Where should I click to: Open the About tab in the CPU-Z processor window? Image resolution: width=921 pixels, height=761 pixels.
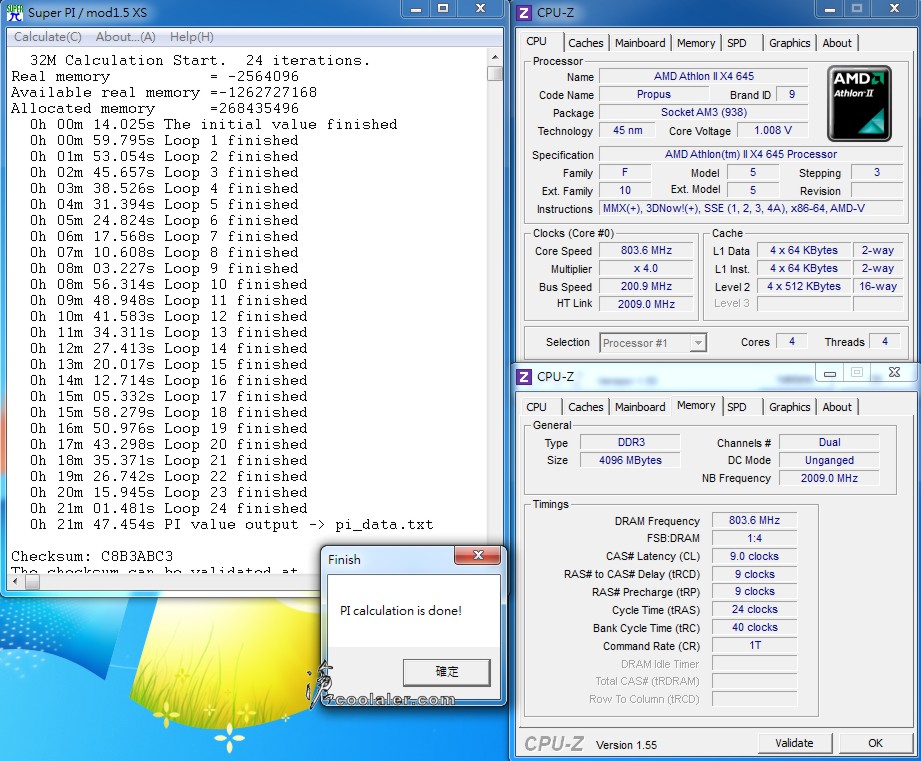[837, 43]
